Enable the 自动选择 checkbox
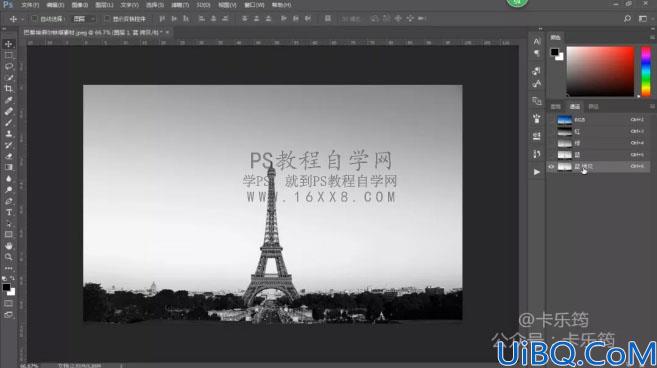 click(x=34, y=19)
